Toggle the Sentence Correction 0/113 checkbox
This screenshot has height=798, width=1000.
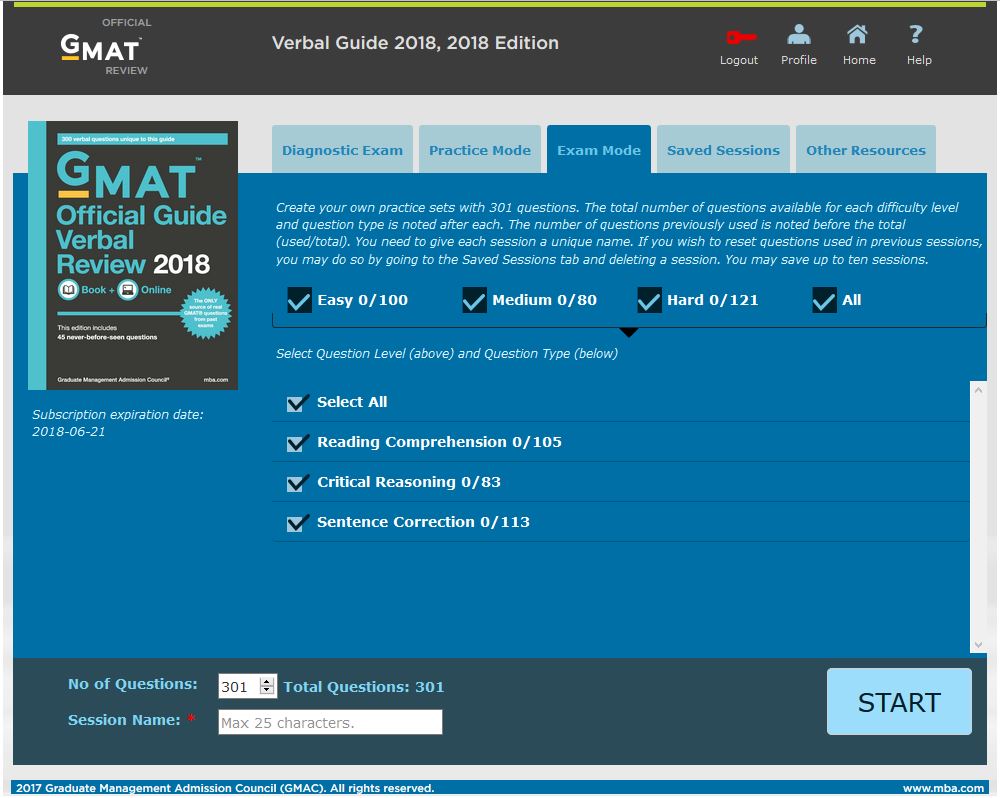[296, 520]
